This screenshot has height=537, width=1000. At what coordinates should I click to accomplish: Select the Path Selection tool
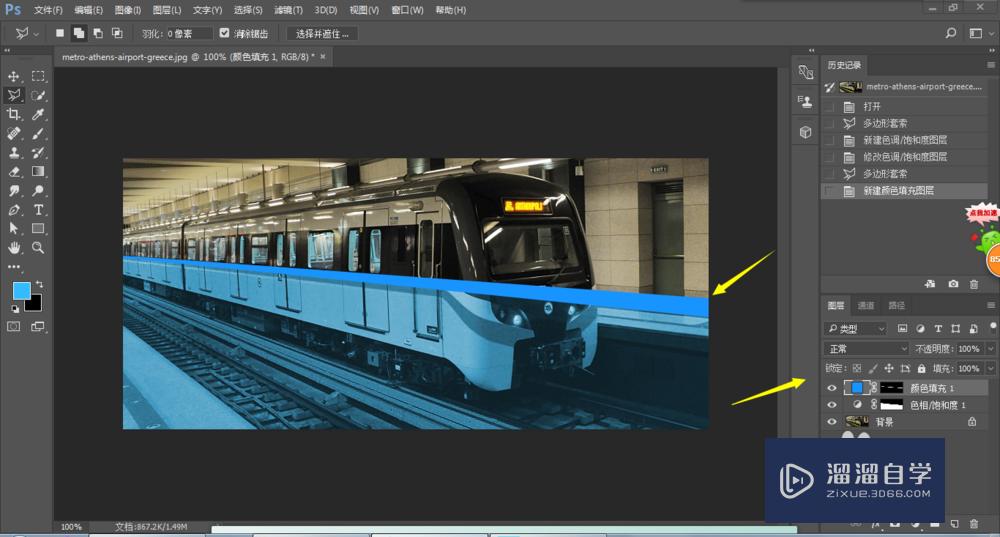[13, 228]
